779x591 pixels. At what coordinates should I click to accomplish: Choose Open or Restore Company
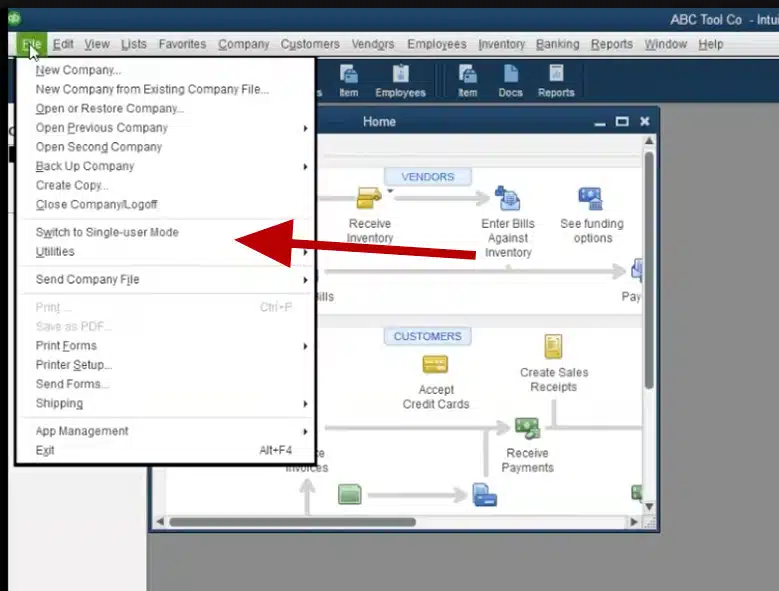[x=166, y=108]
